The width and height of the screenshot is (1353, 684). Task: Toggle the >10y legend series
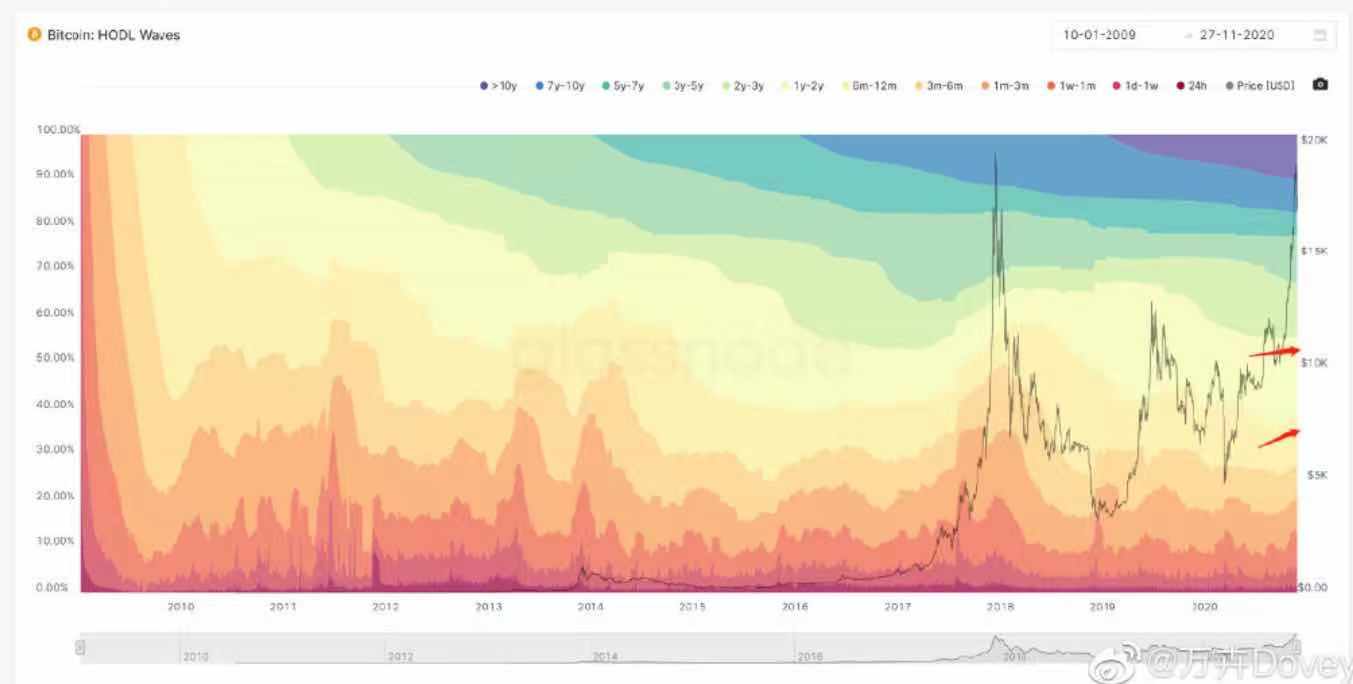click(x=499, y=86)
